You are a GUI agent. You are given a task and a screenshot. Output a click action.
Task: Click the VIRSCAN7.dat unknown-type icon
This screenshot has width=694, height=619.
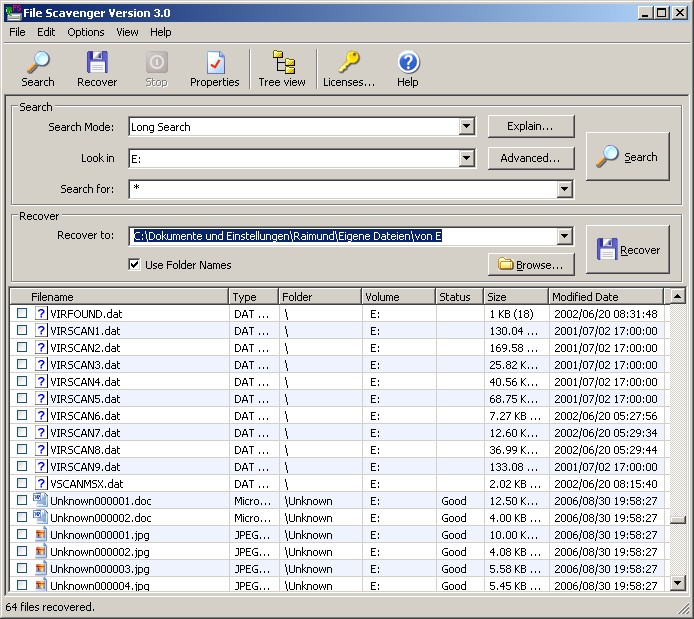(41, 432)
